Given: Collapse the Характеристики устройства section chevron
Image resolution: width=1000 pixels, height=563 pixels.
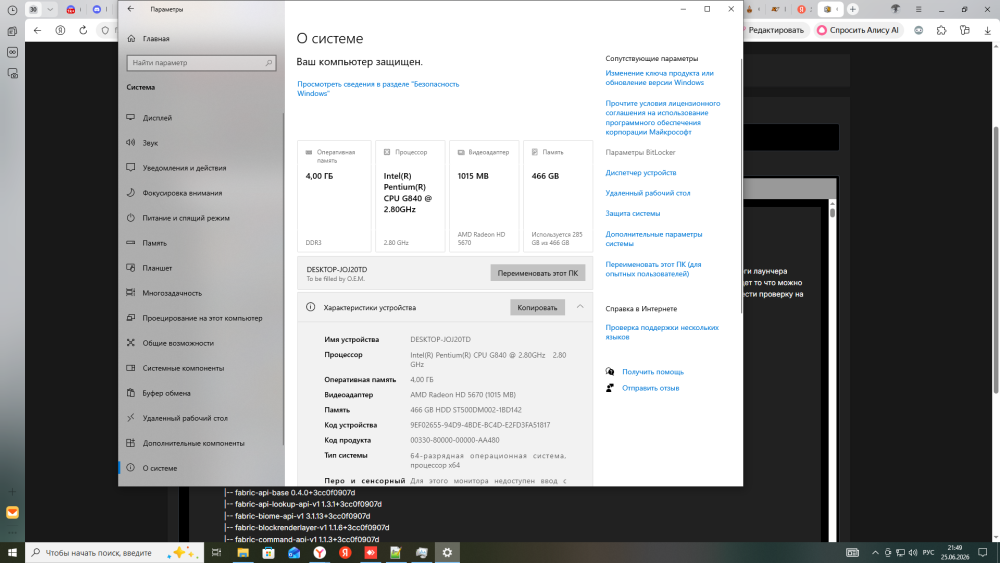Looking at the screenshot, I should 580,307.
